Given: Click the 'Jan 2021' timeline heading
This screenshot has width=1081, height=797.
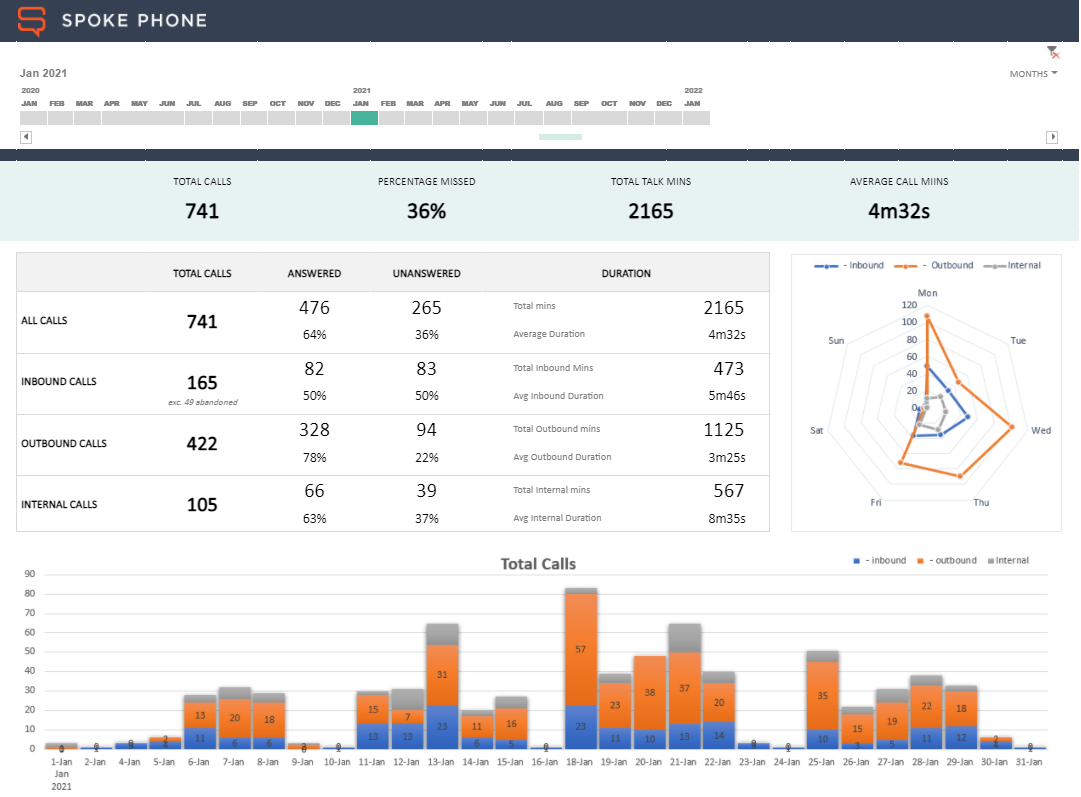Looking at the screenshot, I should pos(43,73).
